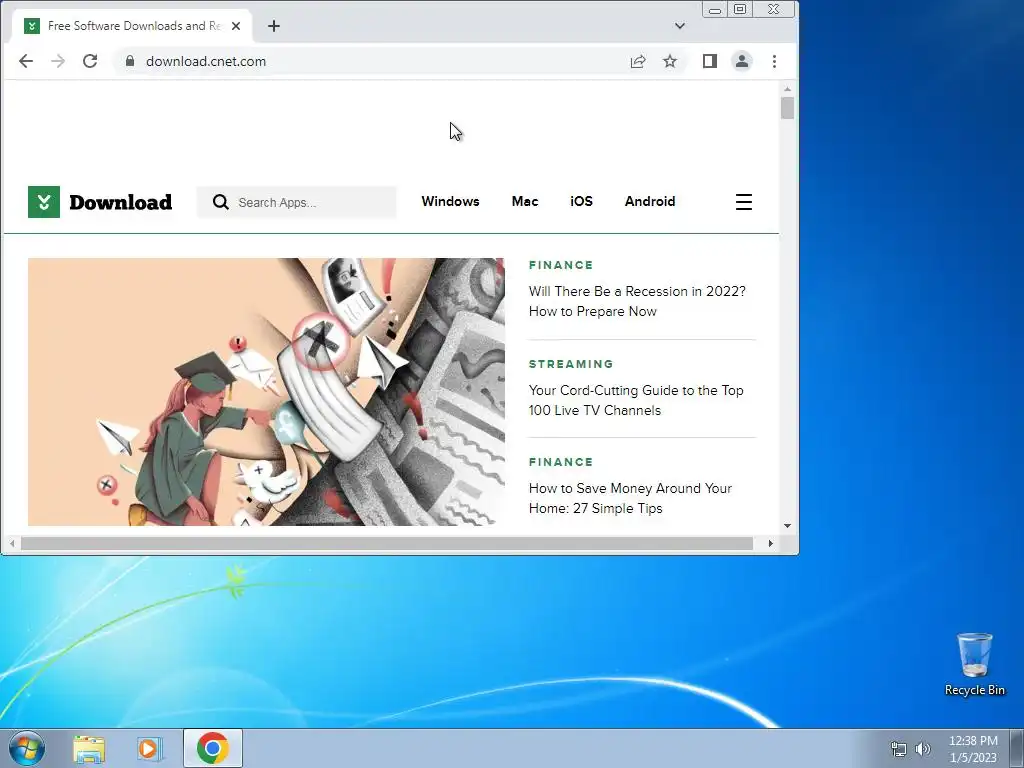Expand the tab search chevron
The width and height of the screenshot is (1024, 768).
click(x=680, y=26)
